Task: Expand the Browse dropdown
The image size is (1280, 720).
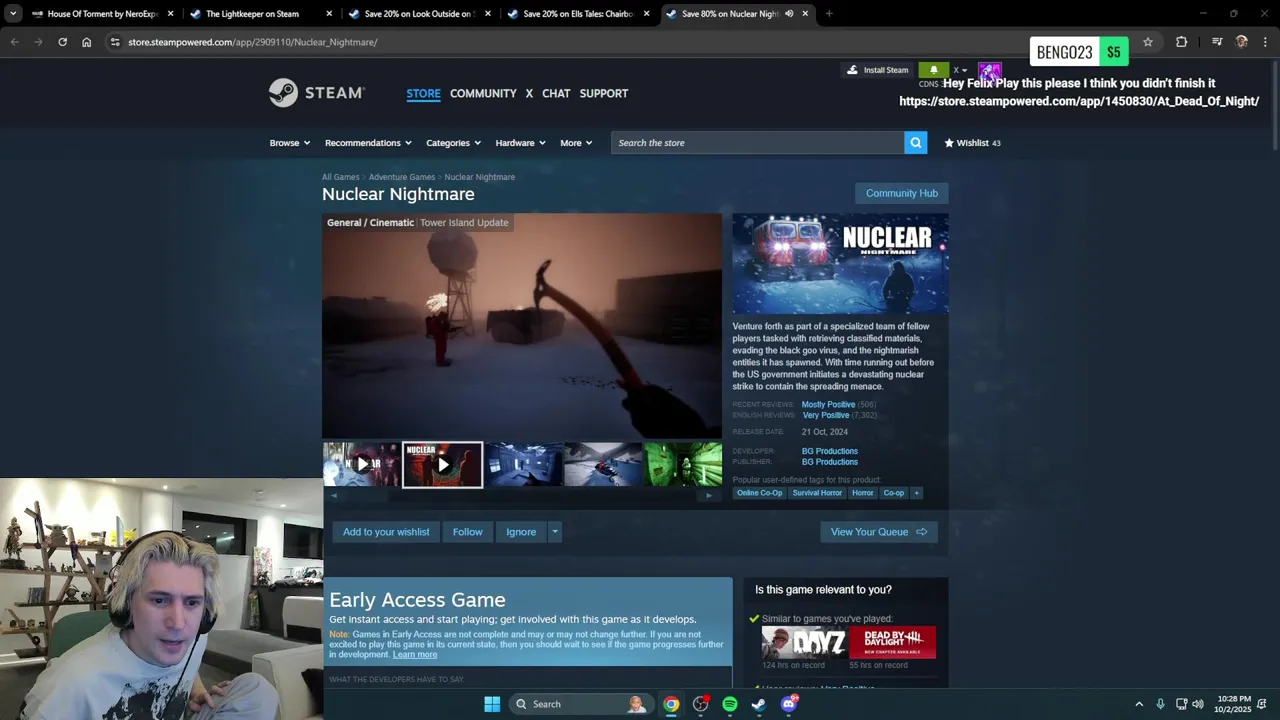Action: tap(290, 143)
